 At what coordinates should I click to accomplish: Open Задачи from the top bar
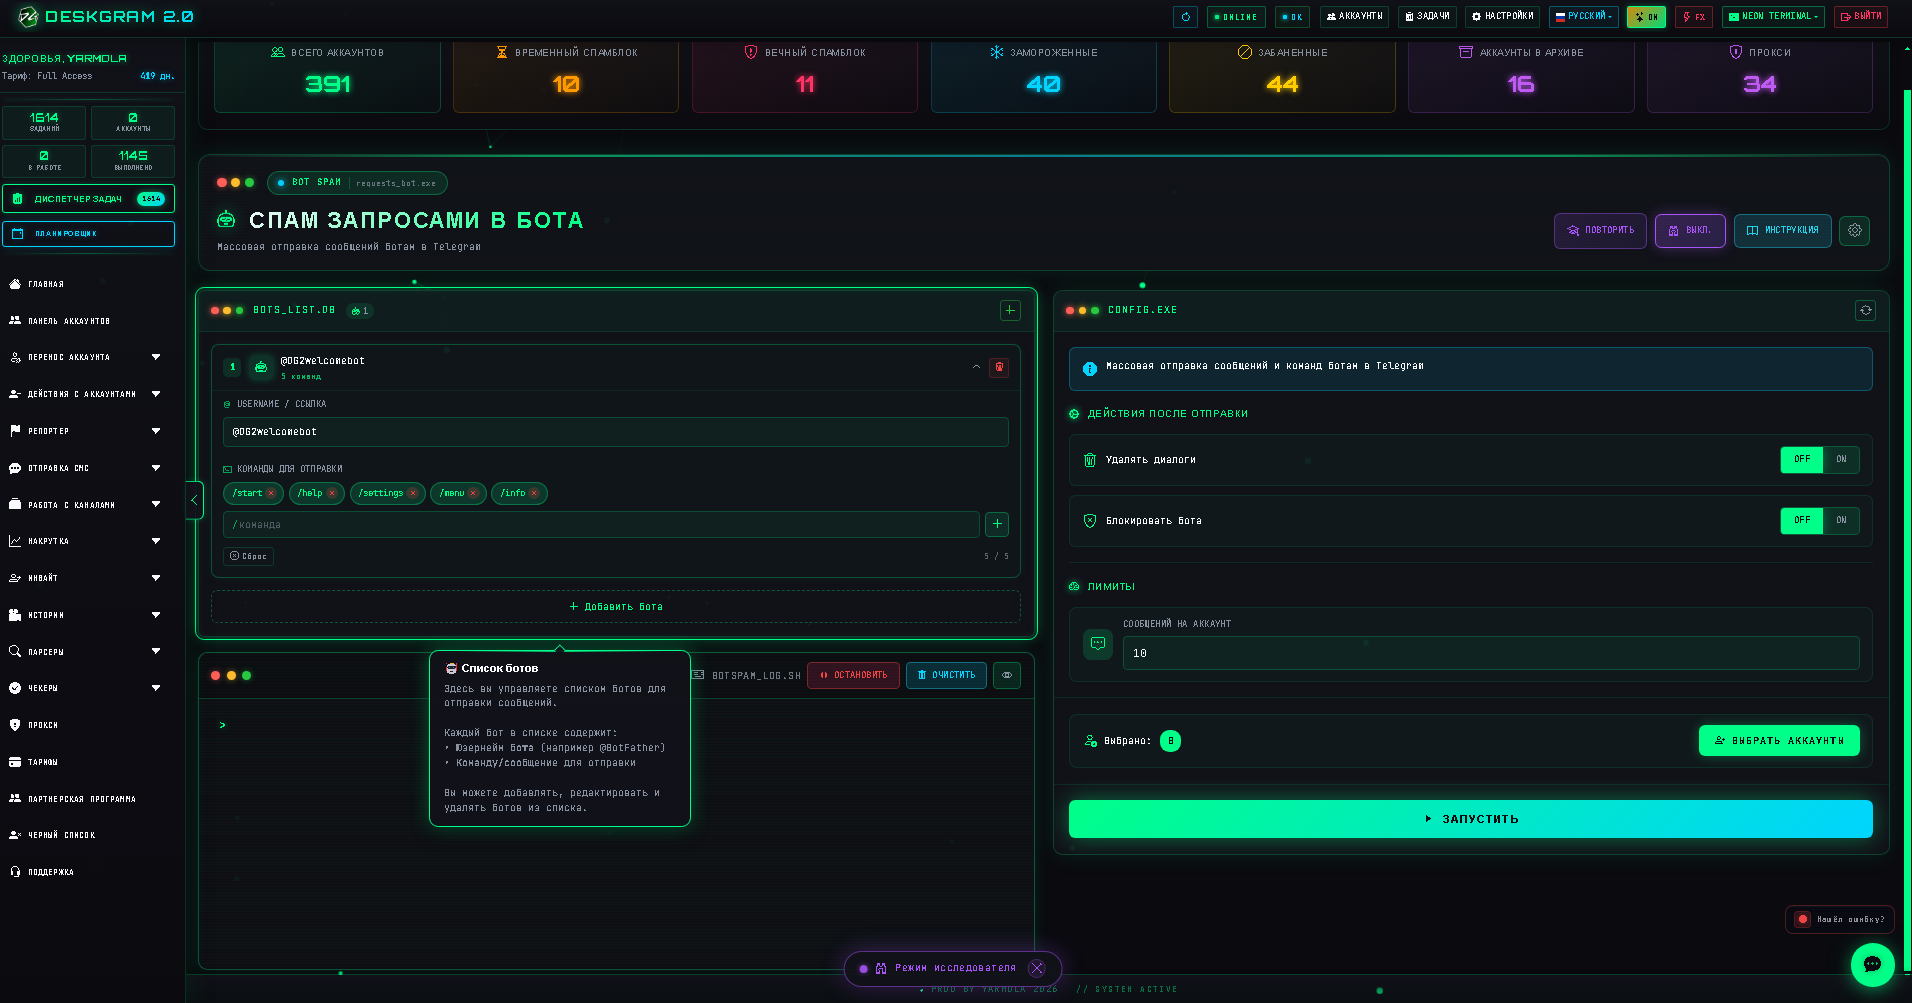tap(1427, 17)
